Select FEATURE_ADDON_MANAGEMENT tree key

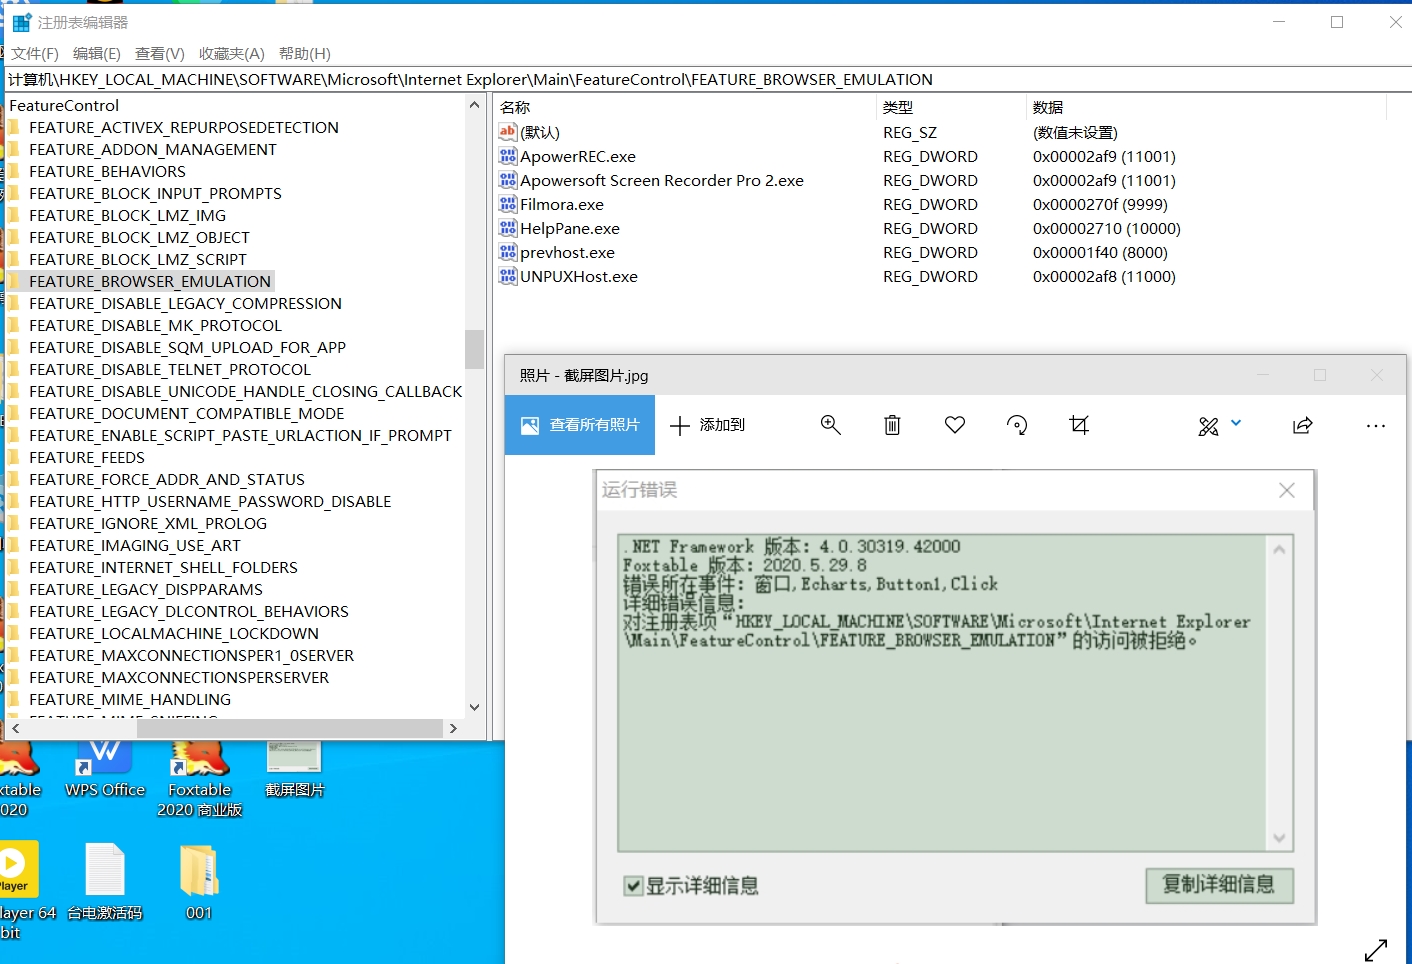(x=153, y=150)
